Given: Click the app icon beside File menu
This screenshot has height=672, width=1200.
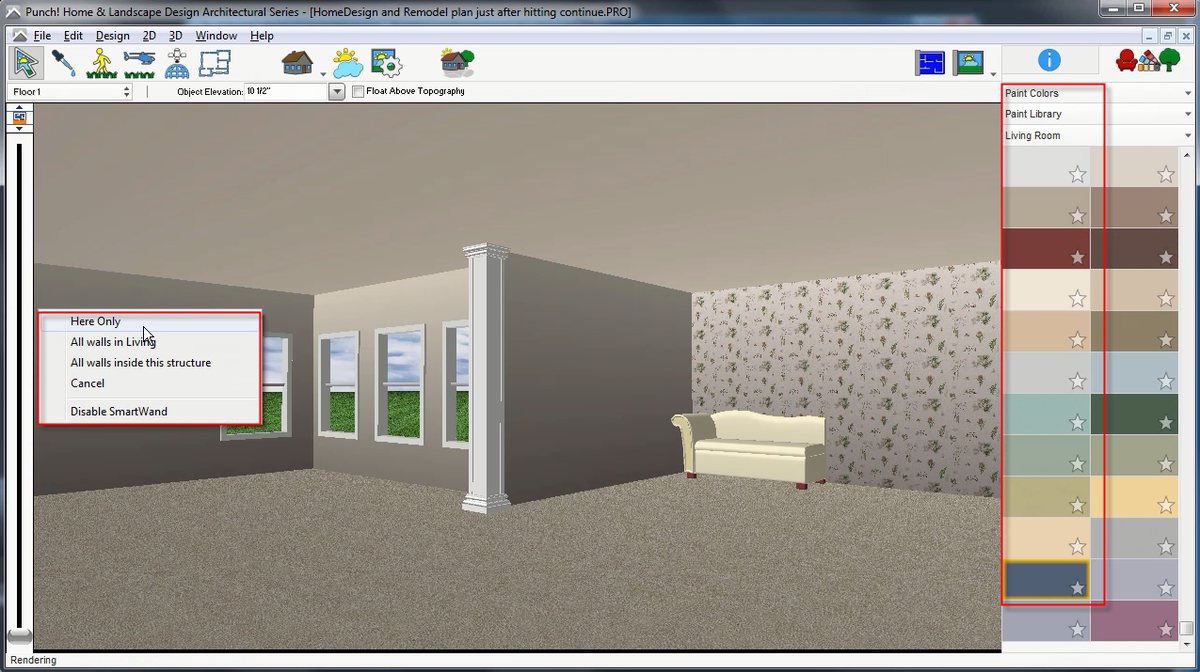Looking at the screenshot, I should [x=20, y=36].
